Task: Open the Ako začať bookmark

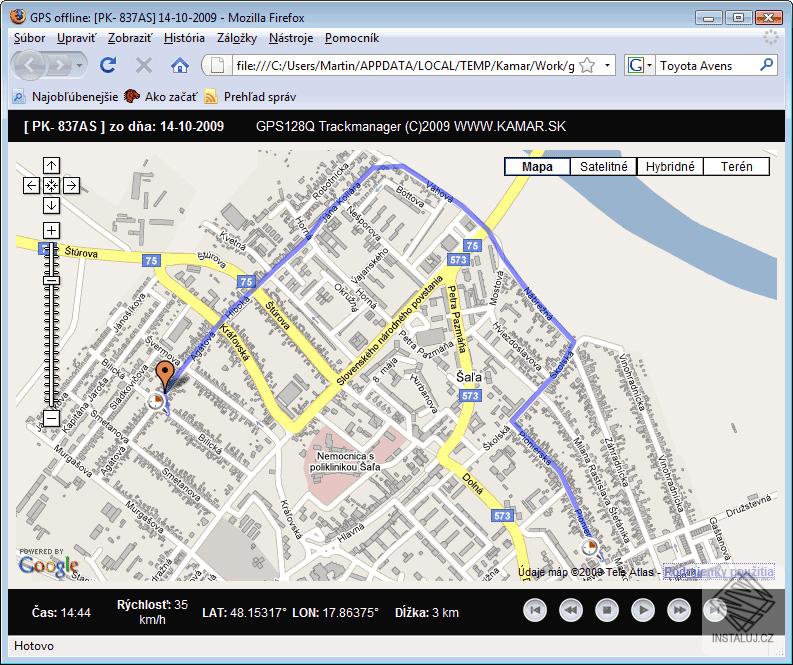Action: tap(161, 97)
